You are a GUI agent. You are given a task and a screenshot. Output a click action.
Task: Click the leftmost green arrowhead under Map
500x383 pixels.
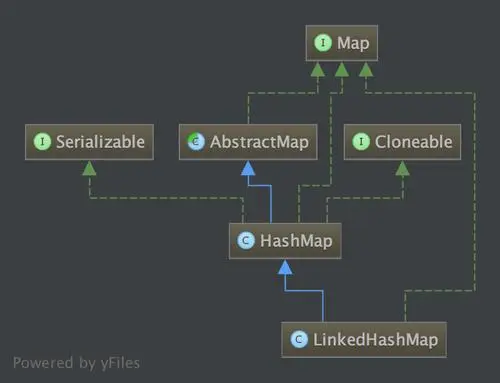click(318, 69)
